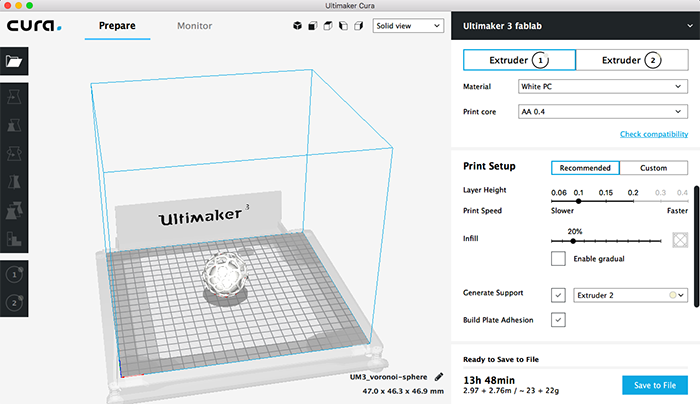Image resolution: width=700 pixels, height=404 pixels.
Task: Open the Print core dropdown AA 0.4
Action: pyautogui.click(x=603, y=112)
